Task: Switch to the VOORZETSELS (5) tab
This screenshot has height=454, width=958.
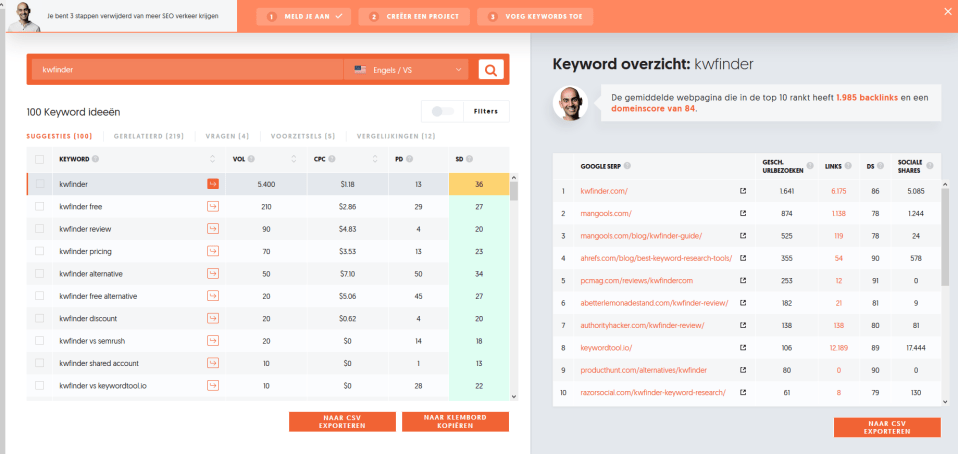Action: 303,136
